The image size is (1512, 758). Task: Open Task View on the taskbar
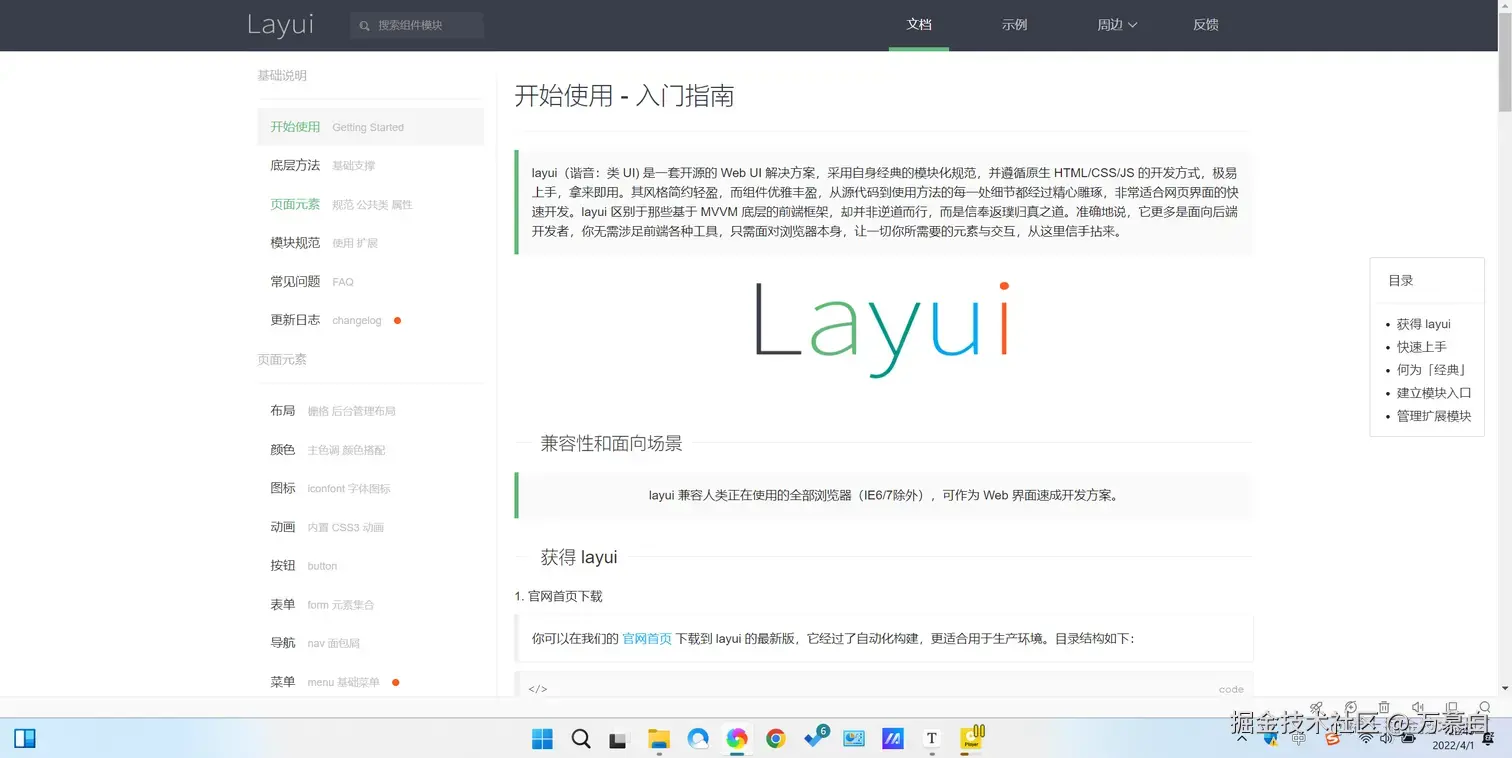(x=619, y=740)
